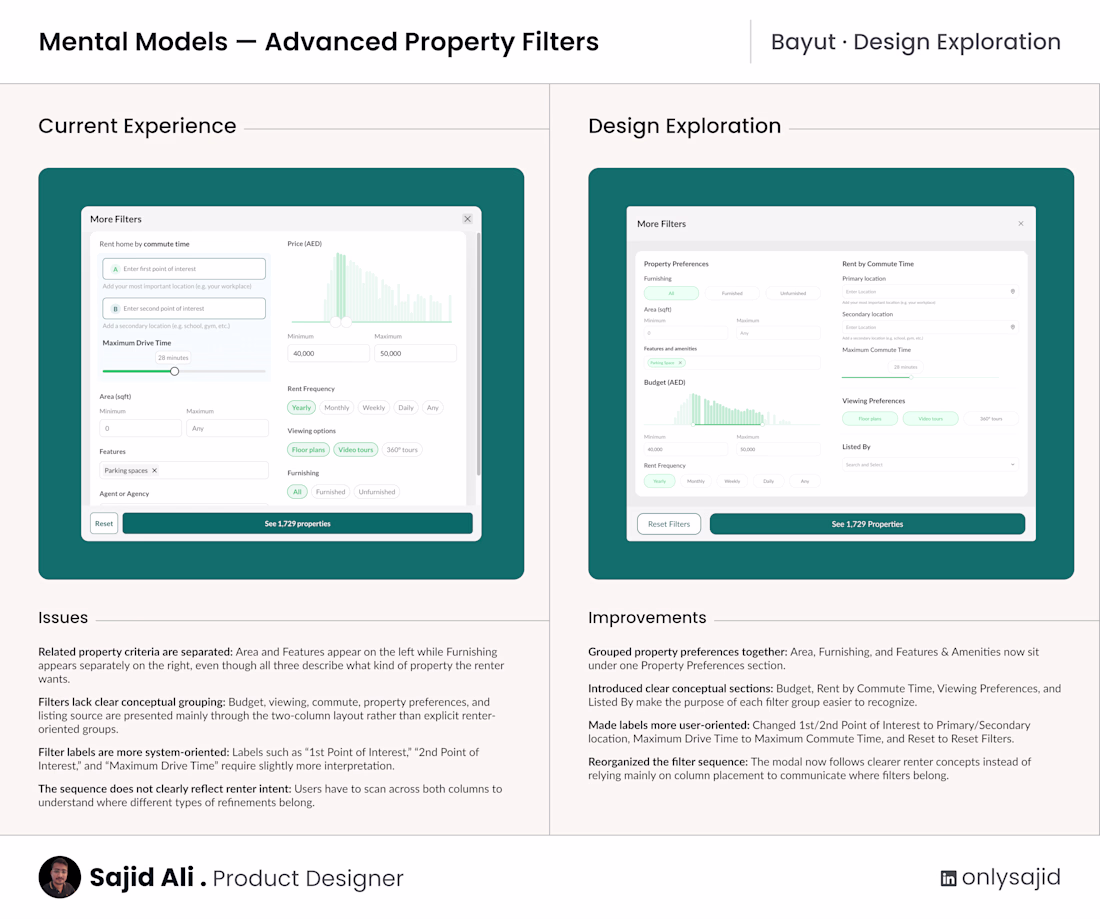1100x919 pixels.
Task: Click See 1,729 Properties in Design Exploration
Action: pos(867,524)
